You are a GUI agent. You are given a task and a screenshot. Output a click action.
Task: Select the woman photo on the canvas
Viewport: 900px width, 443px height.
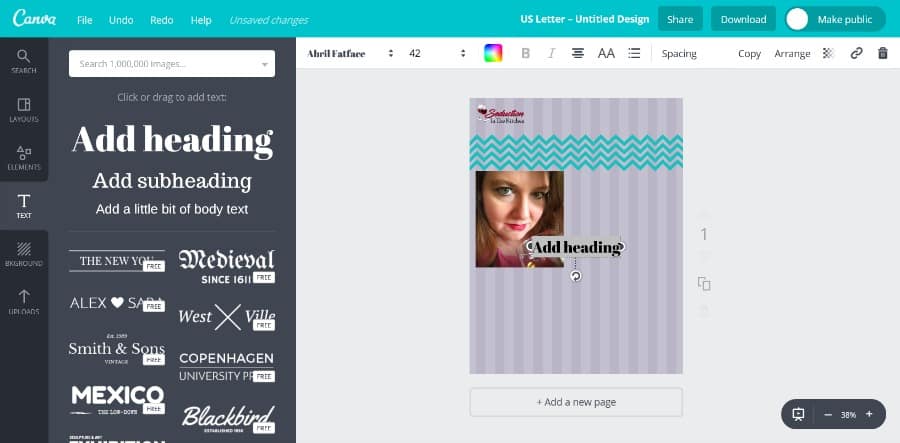pyautogui.click(x=519, y=219)
